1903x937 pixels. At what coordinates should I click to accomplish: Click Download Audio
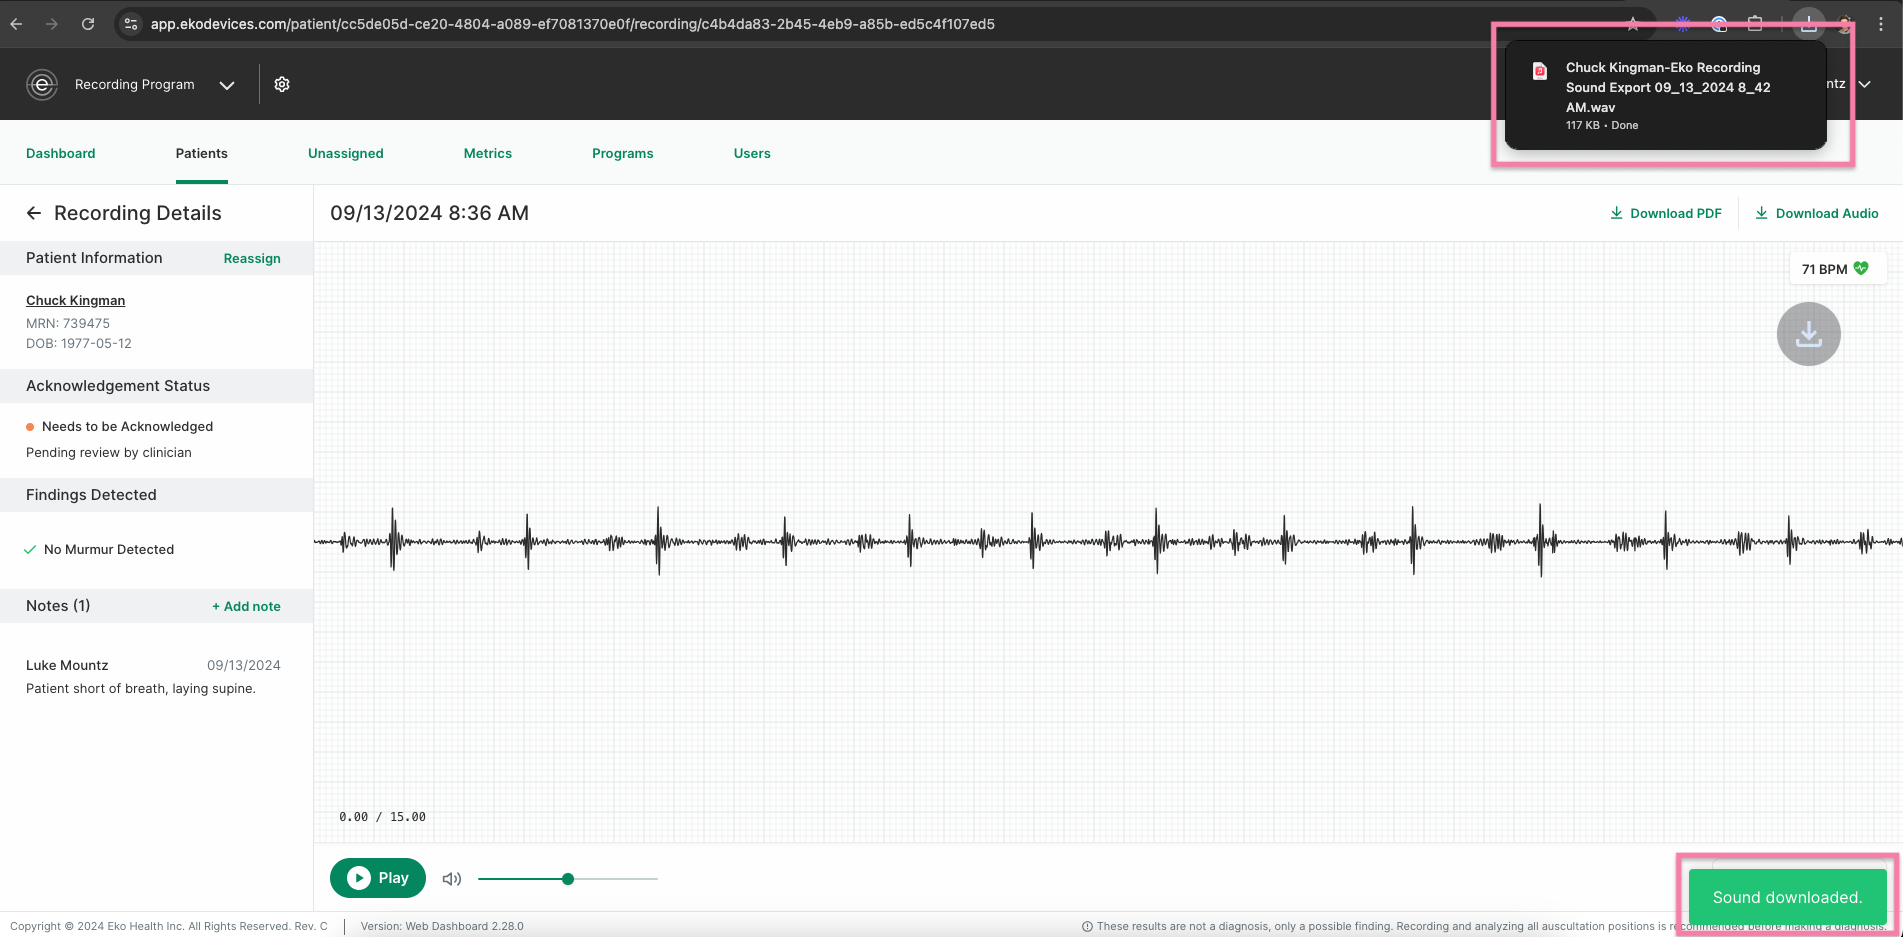click(x=1817, y=213)
